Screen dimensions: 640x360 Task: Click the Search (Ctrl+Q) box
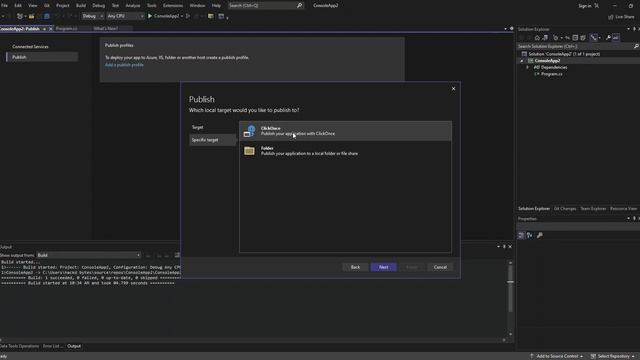pos(265,6)
